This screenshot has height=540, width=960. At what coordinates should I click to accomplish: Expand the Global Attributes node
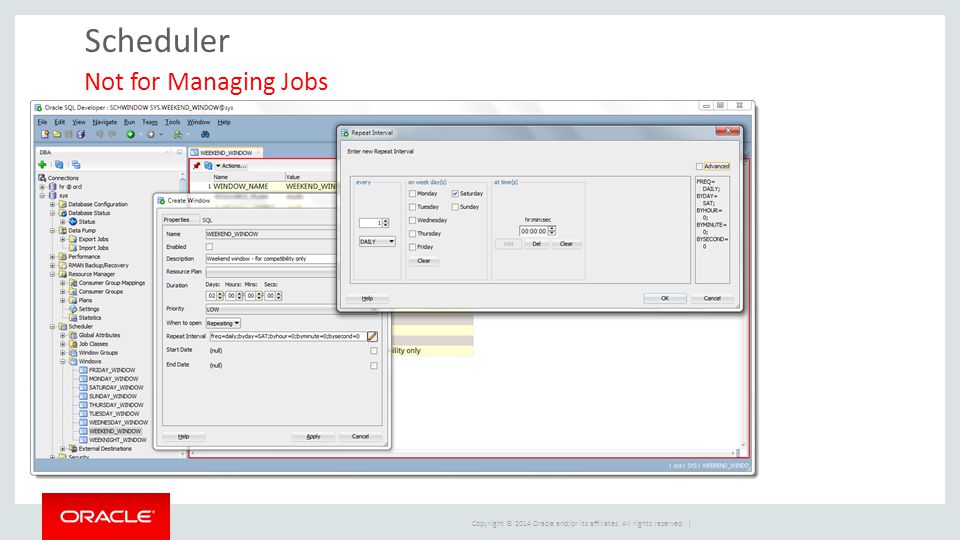[62, 336]
